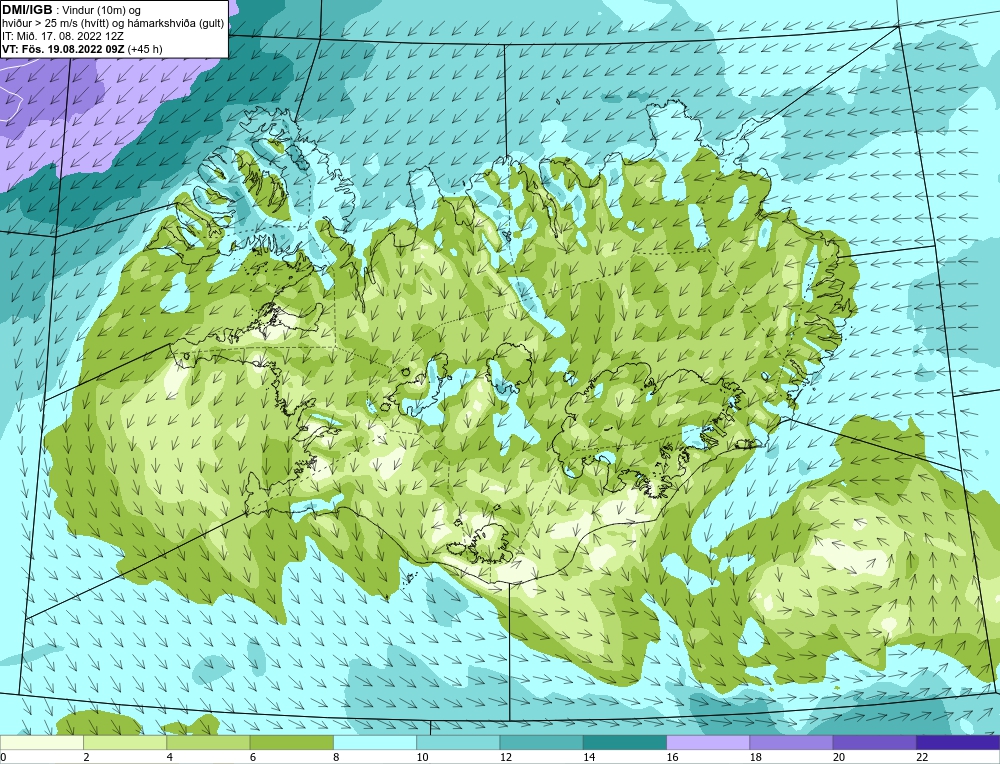Screen dimensions: 1000x764
Task: Click the 20–22 m/s violet legend swatch
Action: [x=874, y=742]
